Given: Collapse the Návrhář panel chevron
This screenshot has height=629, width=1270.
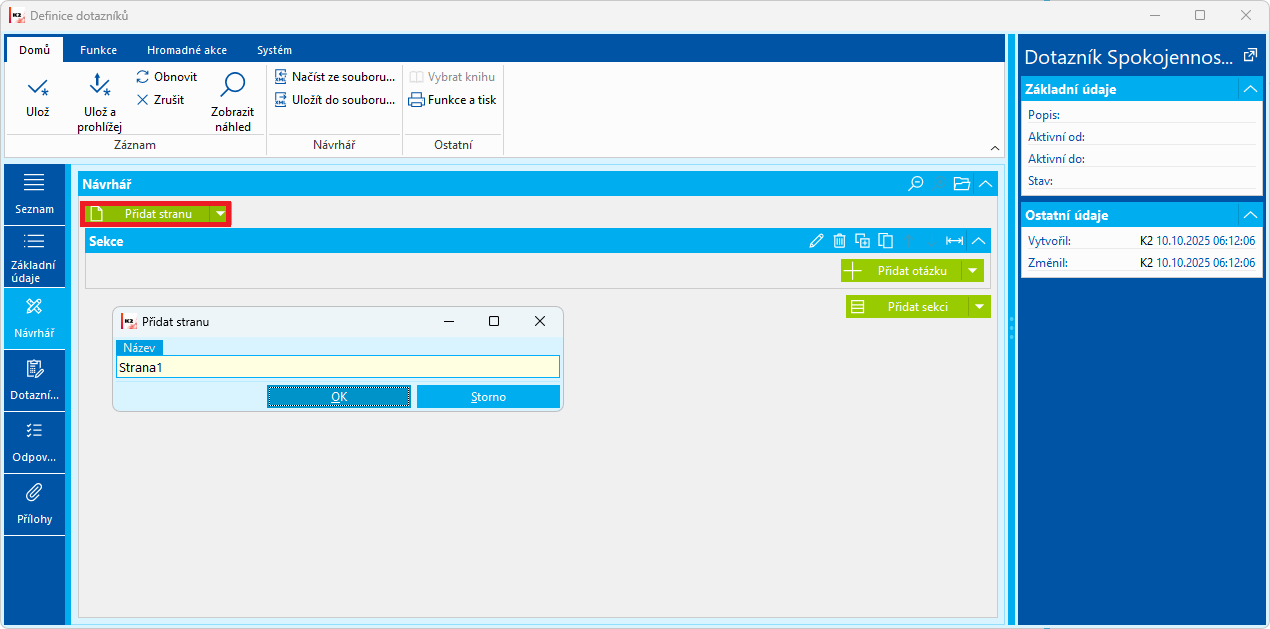Looking at the screenshot, I should pyautogui.click(x=986, y=184).
